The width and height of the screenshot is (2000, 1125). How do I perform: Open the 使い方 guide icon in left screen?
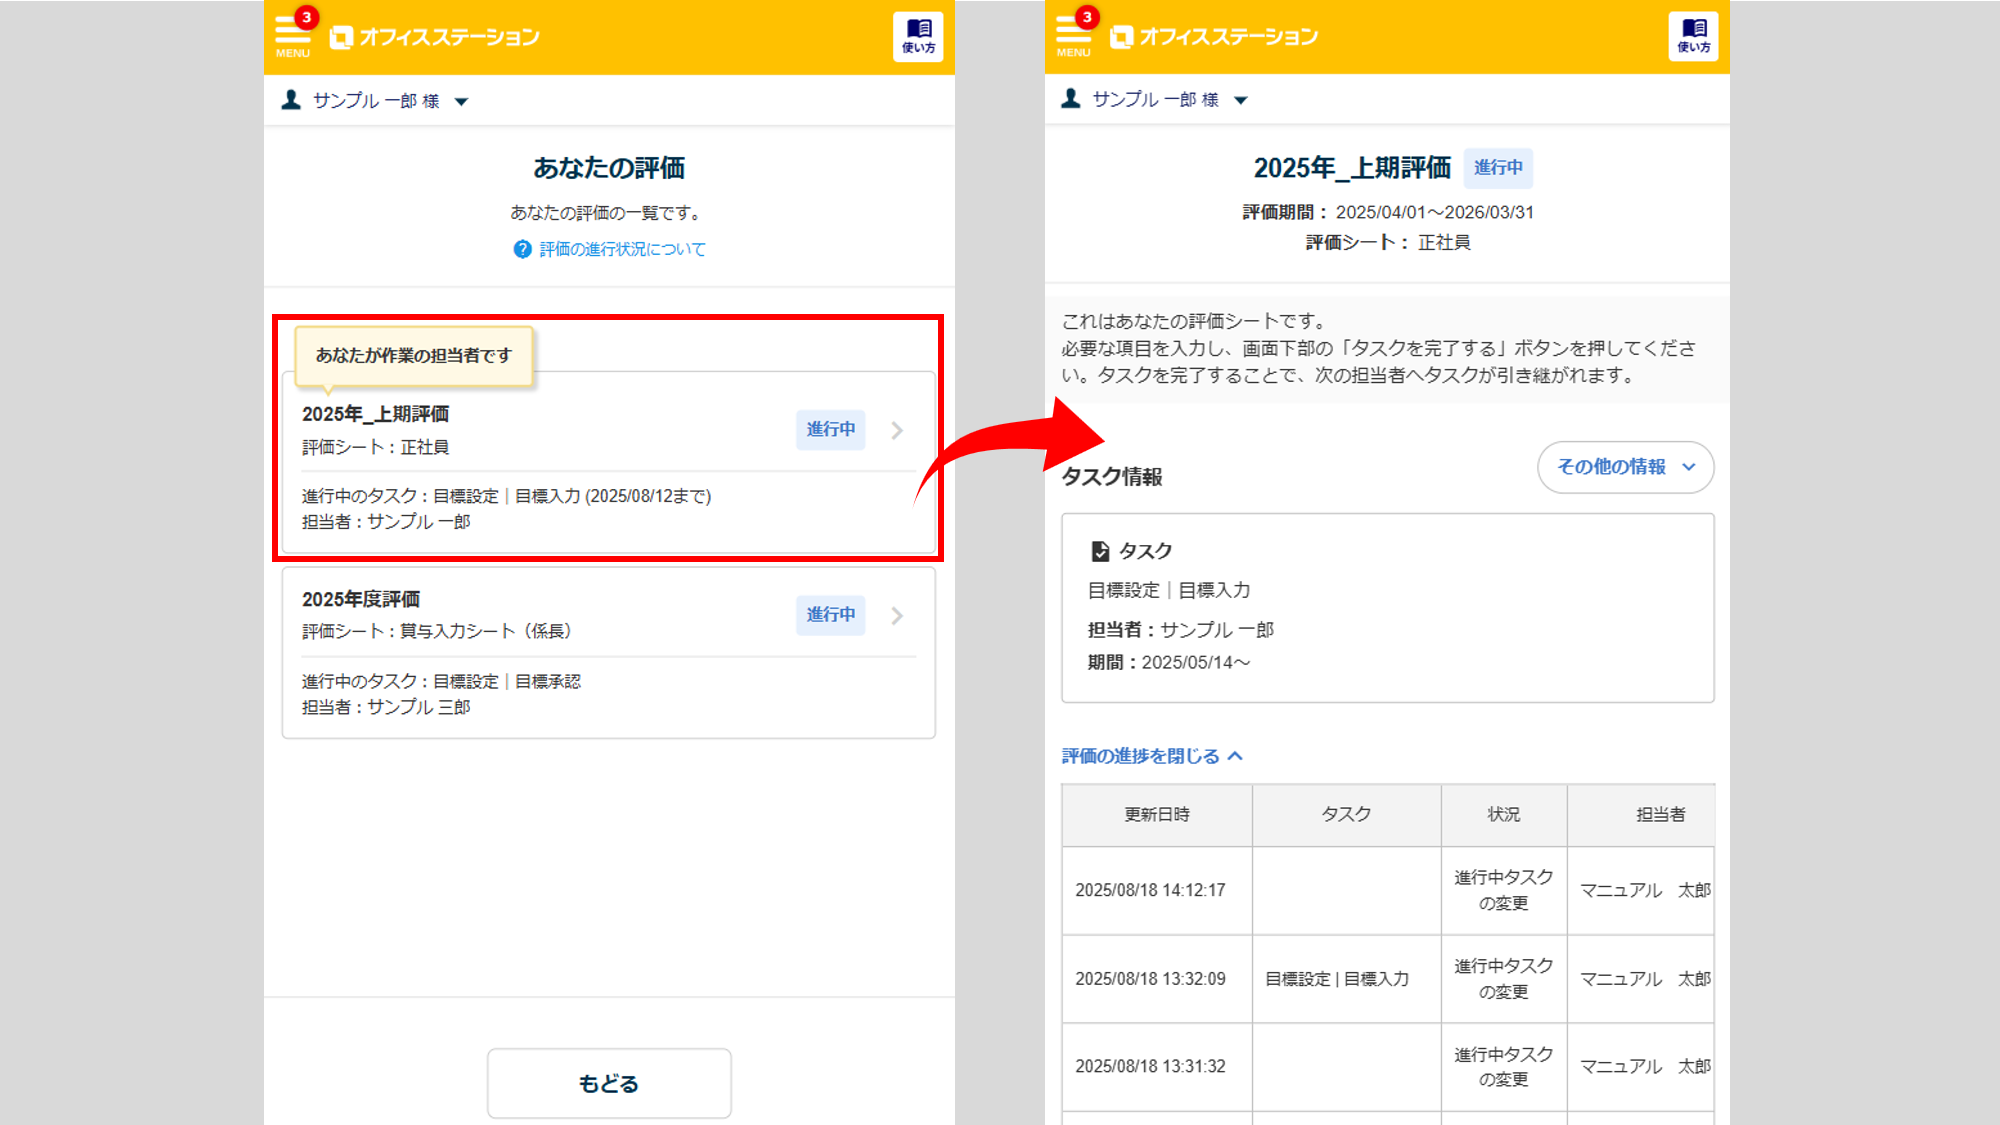918,37
